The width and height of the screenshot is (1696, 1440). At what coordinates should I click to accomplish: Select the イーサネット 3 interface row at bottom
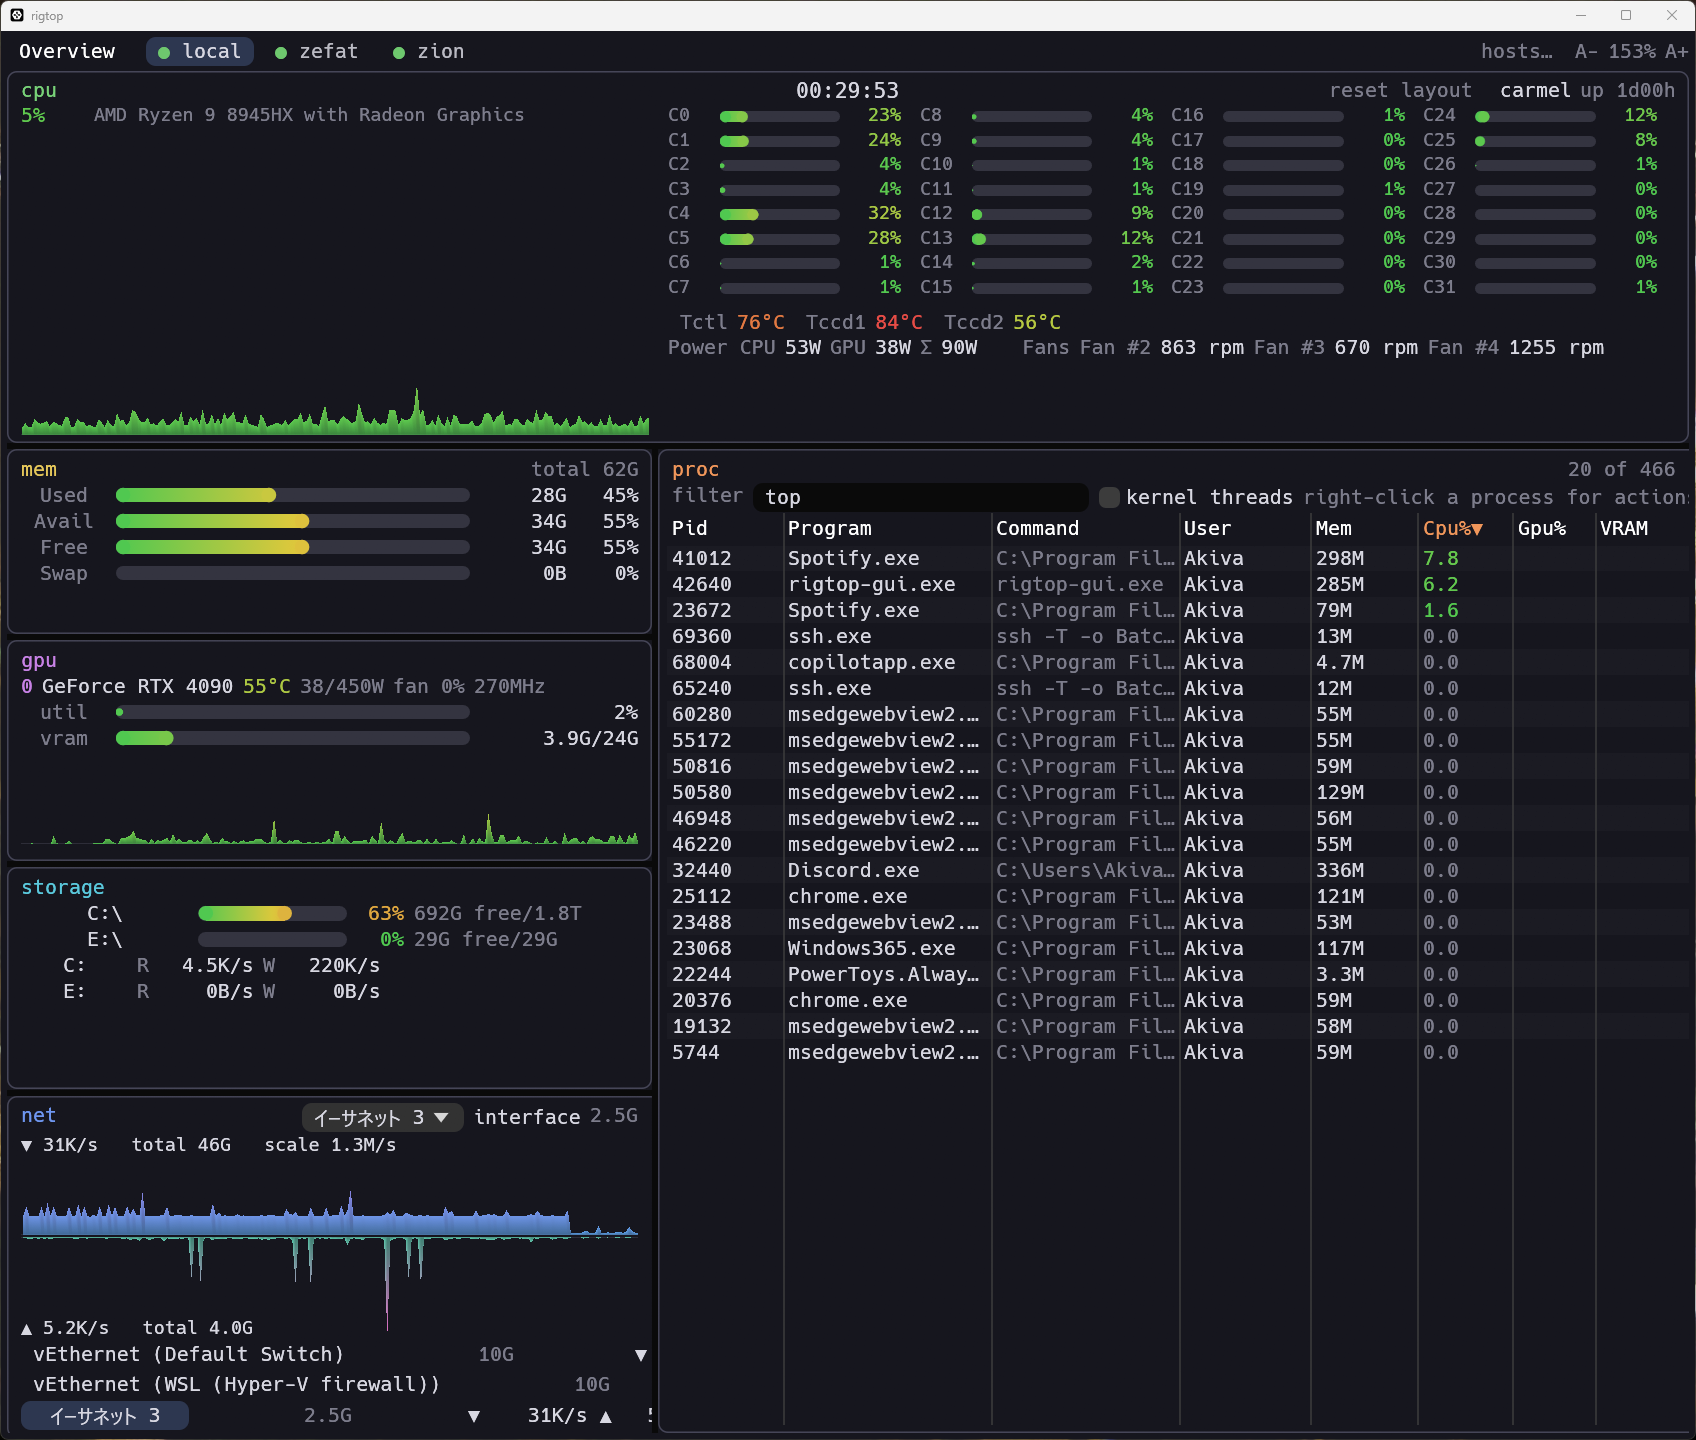pos(105,1415)
